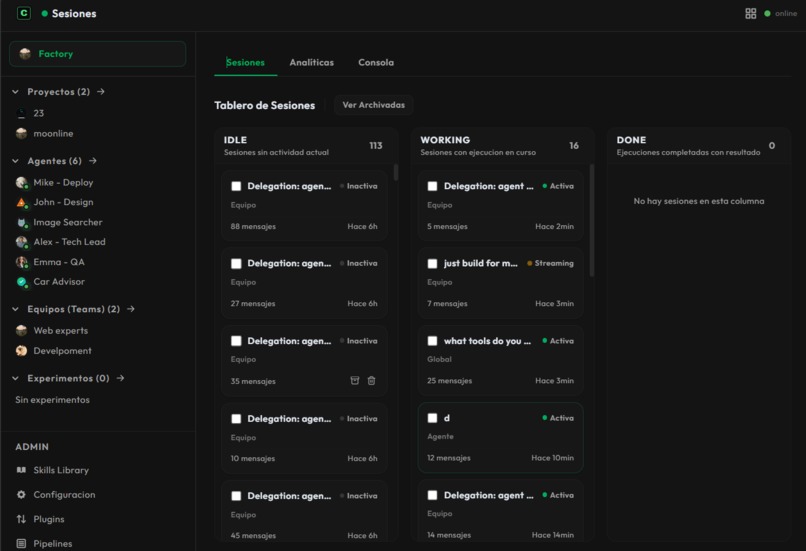Collapse the Agentes section chevron
Viewport: 806px width, 551px height.
click(15, 161)
